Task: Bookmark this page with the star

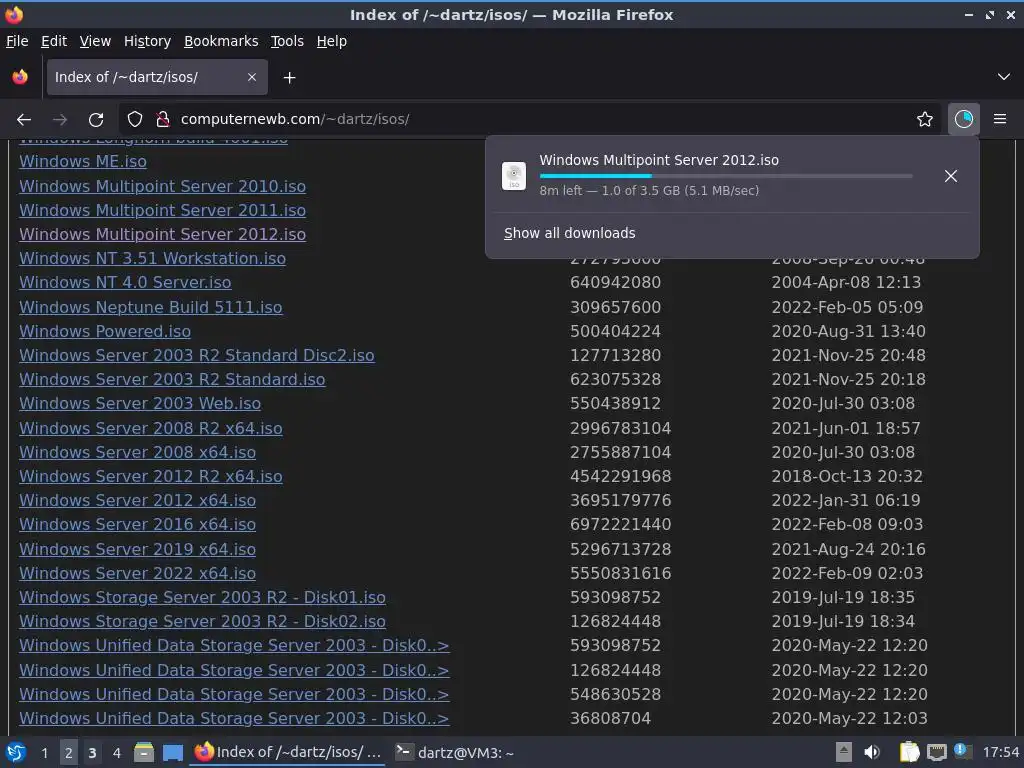Action: pos(925,119)
